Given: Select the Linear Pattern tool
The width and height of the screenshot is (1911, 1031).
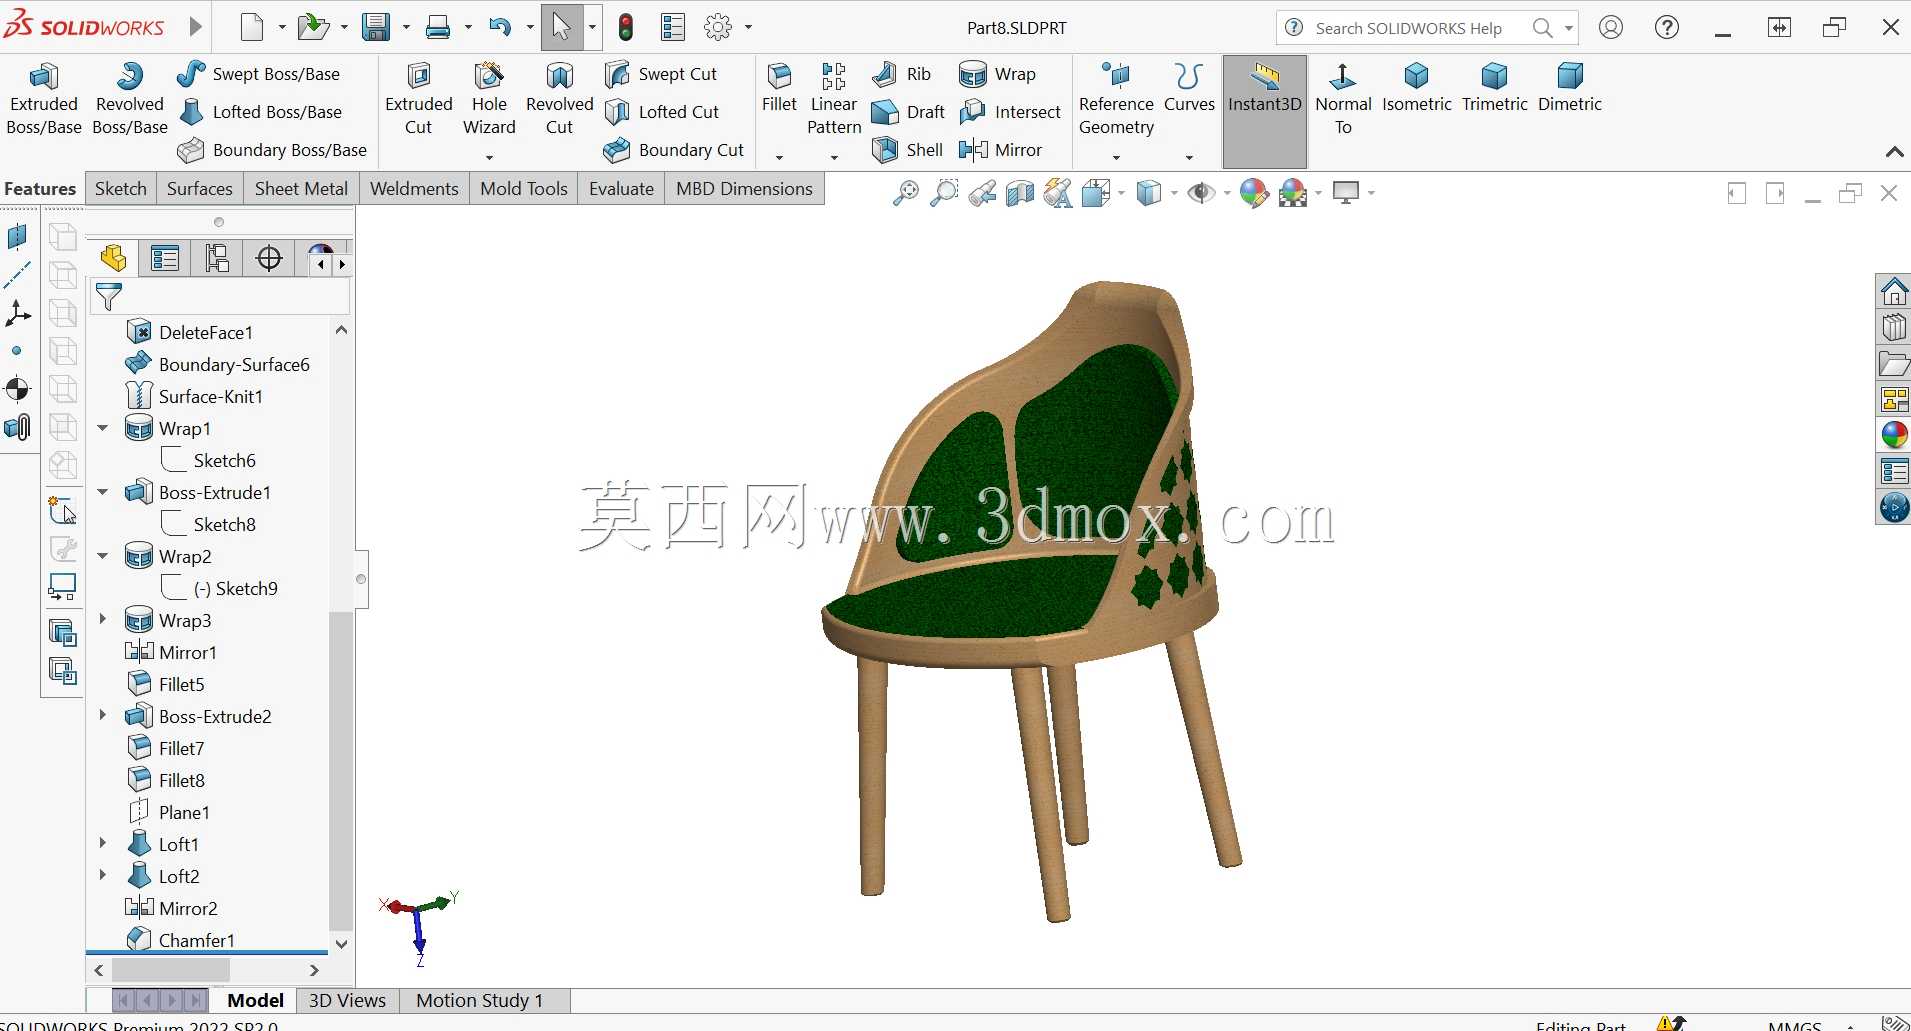Looking at the screenshot, I should [x=834, y=99].
